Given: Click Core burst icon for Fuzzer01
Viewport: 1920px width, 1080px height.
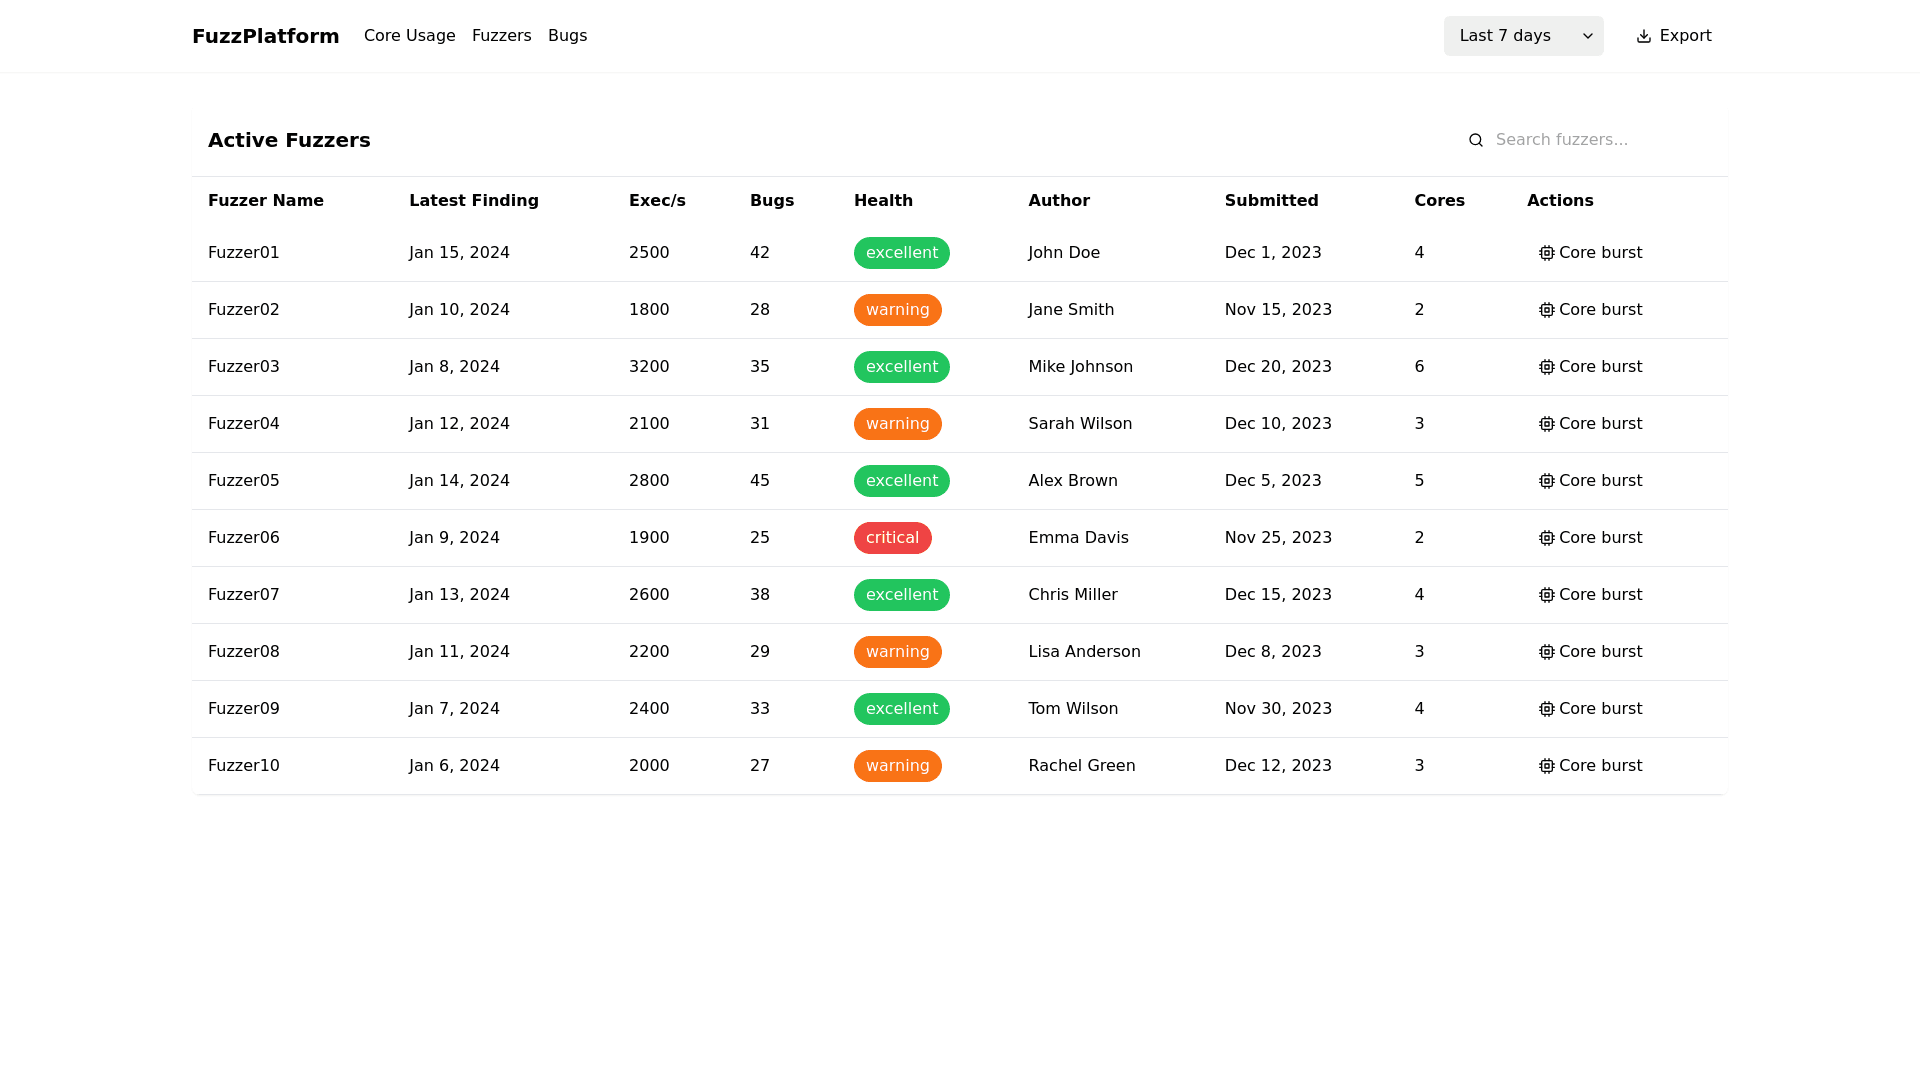Looking at the screenshot, I should [x=1546, y=253].
